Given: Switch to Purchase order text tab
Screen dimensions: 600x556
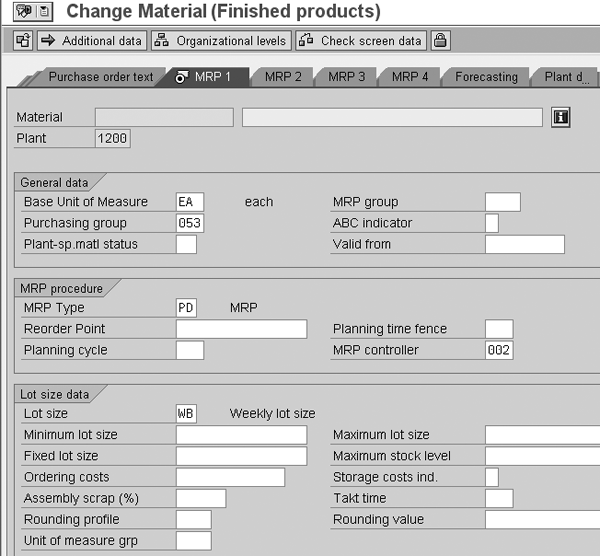Looking at the screenshot, I should [x=100, y=77].
